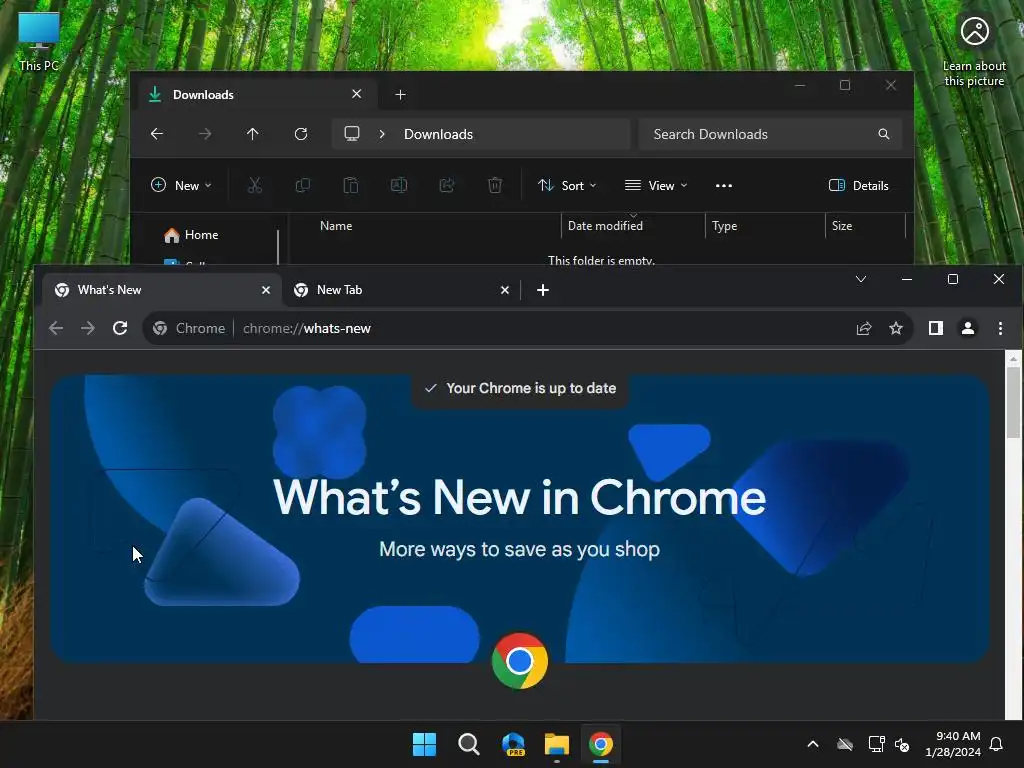This screenshot has width=1024, height=768.
Task: Open a new Chrome tab with plus button
Action: click(x=543, y=290)
